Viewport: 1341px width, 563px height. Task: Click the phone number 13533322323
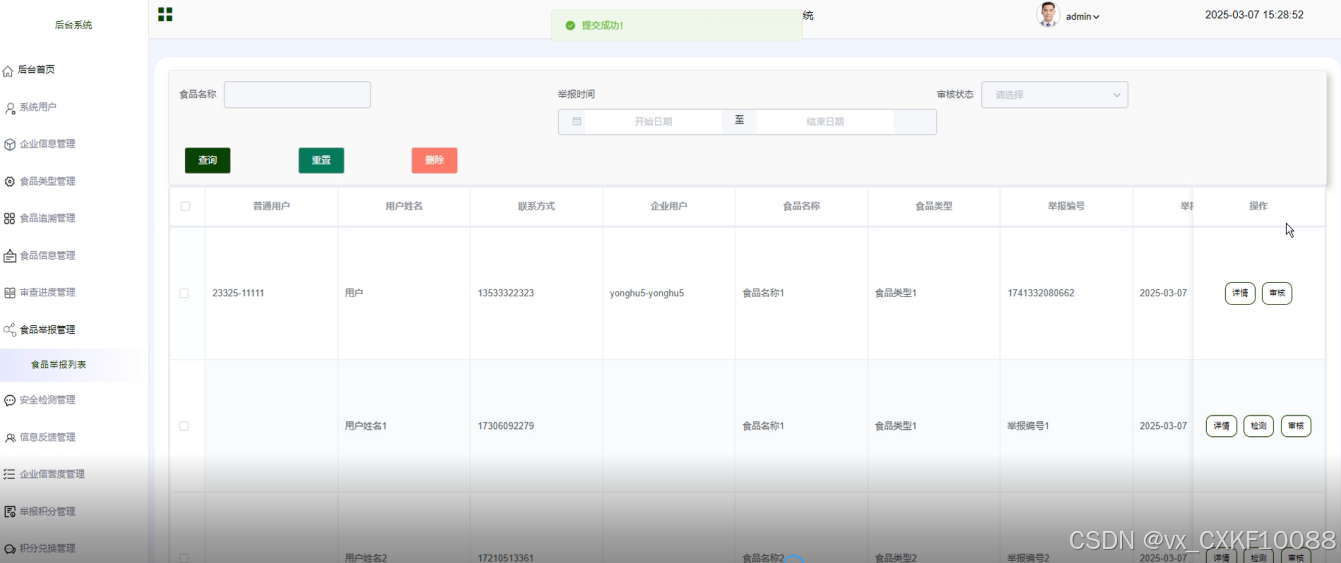[506, 293]
